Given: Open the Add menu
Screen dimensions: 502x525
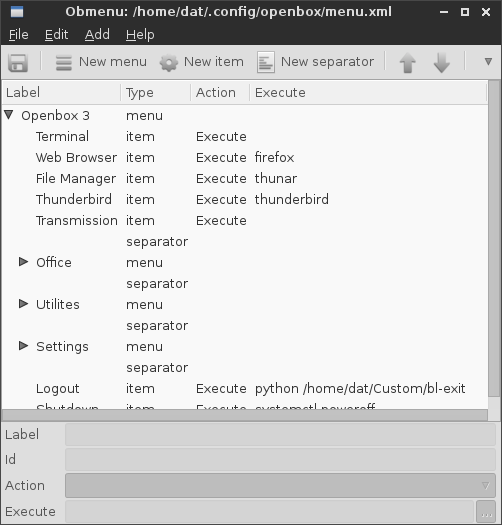Looking at the screenshot, I should [x=97, y=34].
